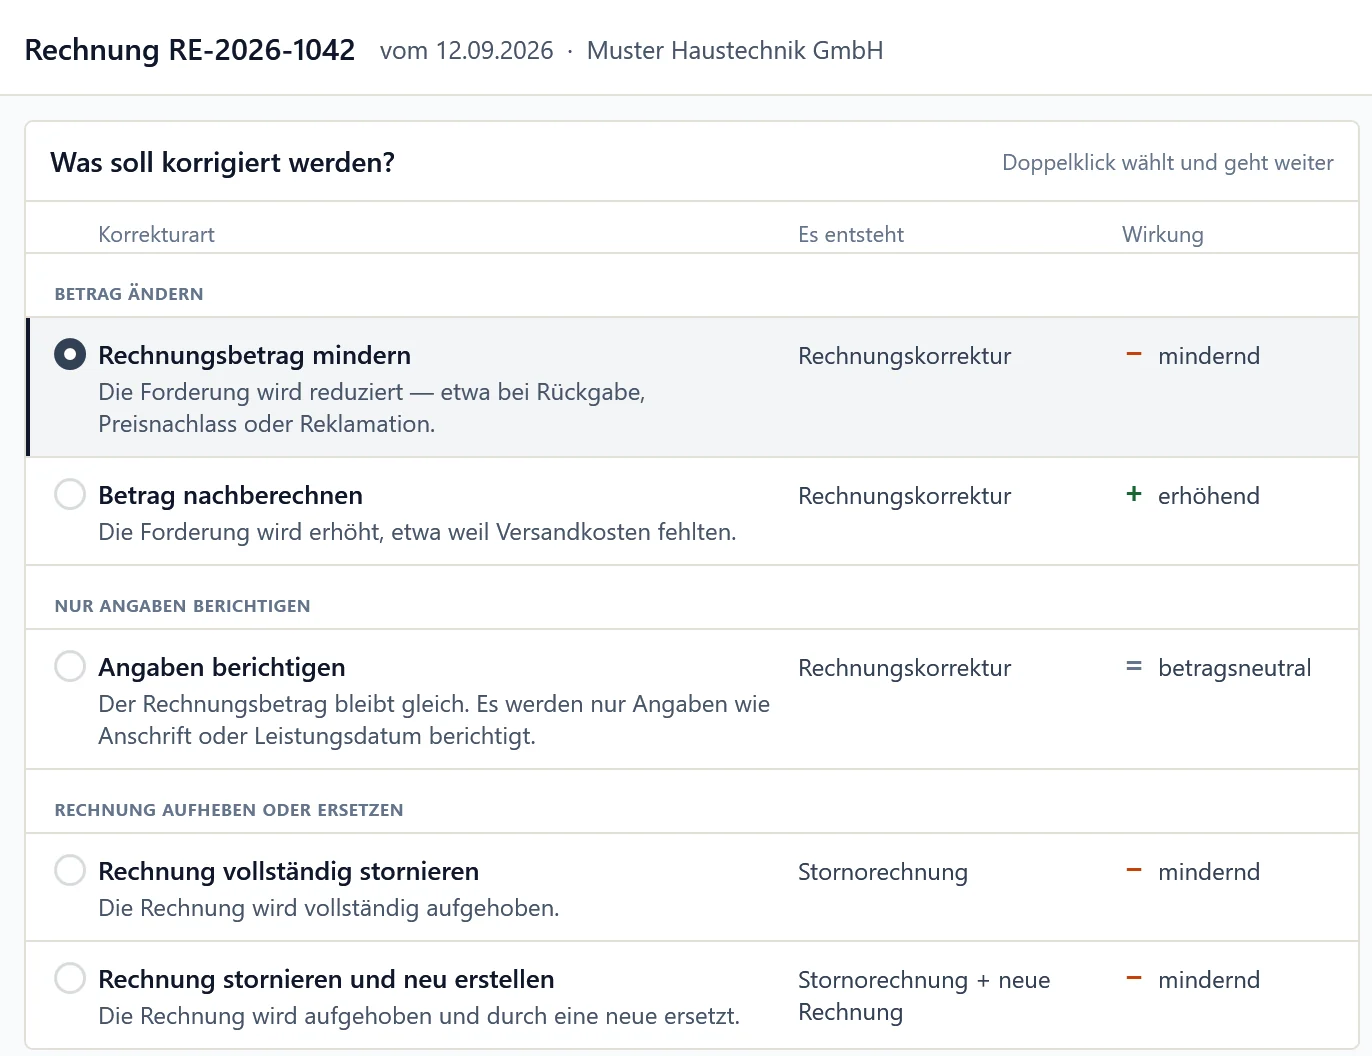The width and height of the screenshot is (1372, 1056).
Task: Click "Stornorechnung" in the "vollständig stornieren" row
Action: (x=883, y=872)
